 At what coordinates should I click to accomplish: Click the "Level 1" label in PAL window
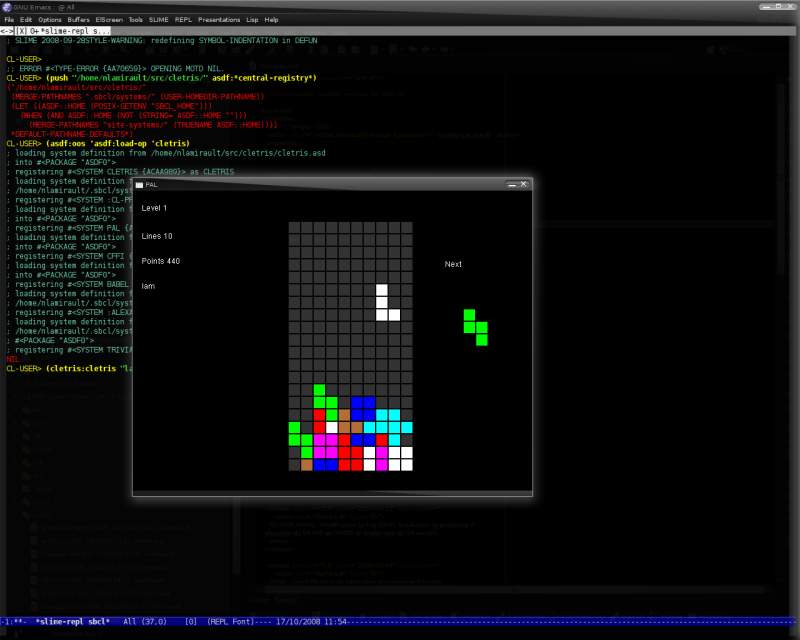(154, 208)
